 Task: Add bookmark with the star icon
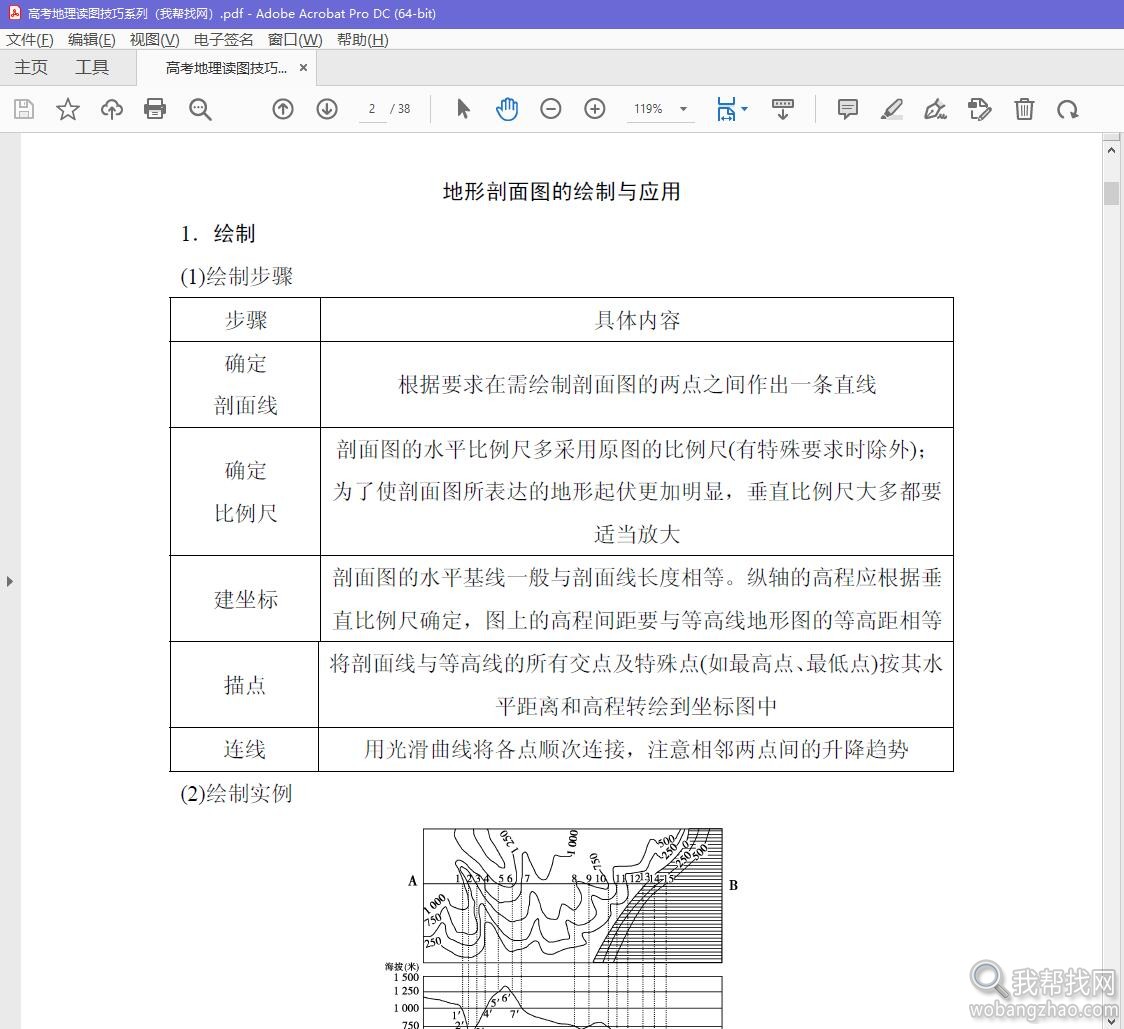(68, 109)
